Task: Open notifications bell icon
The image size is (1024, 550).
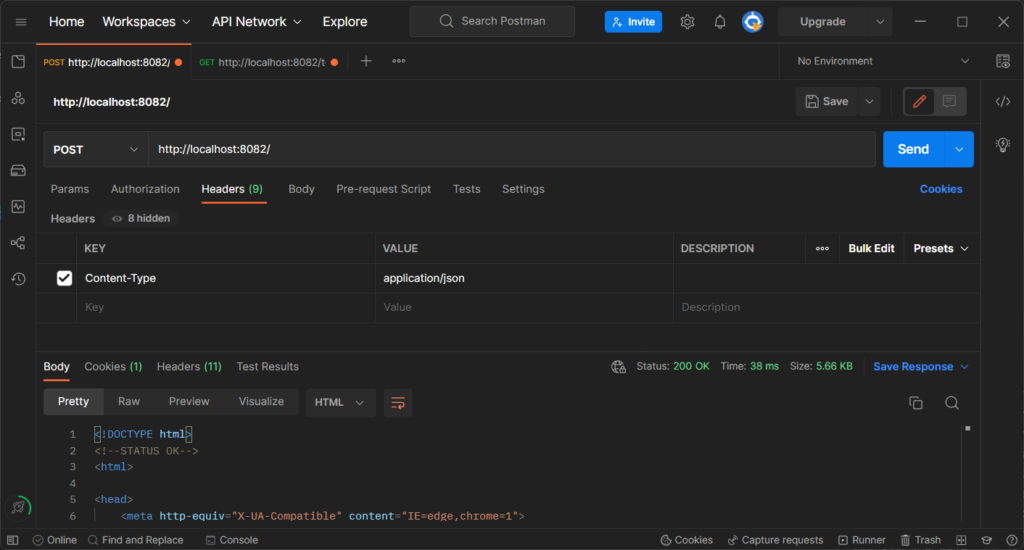Action: [720, 22]
